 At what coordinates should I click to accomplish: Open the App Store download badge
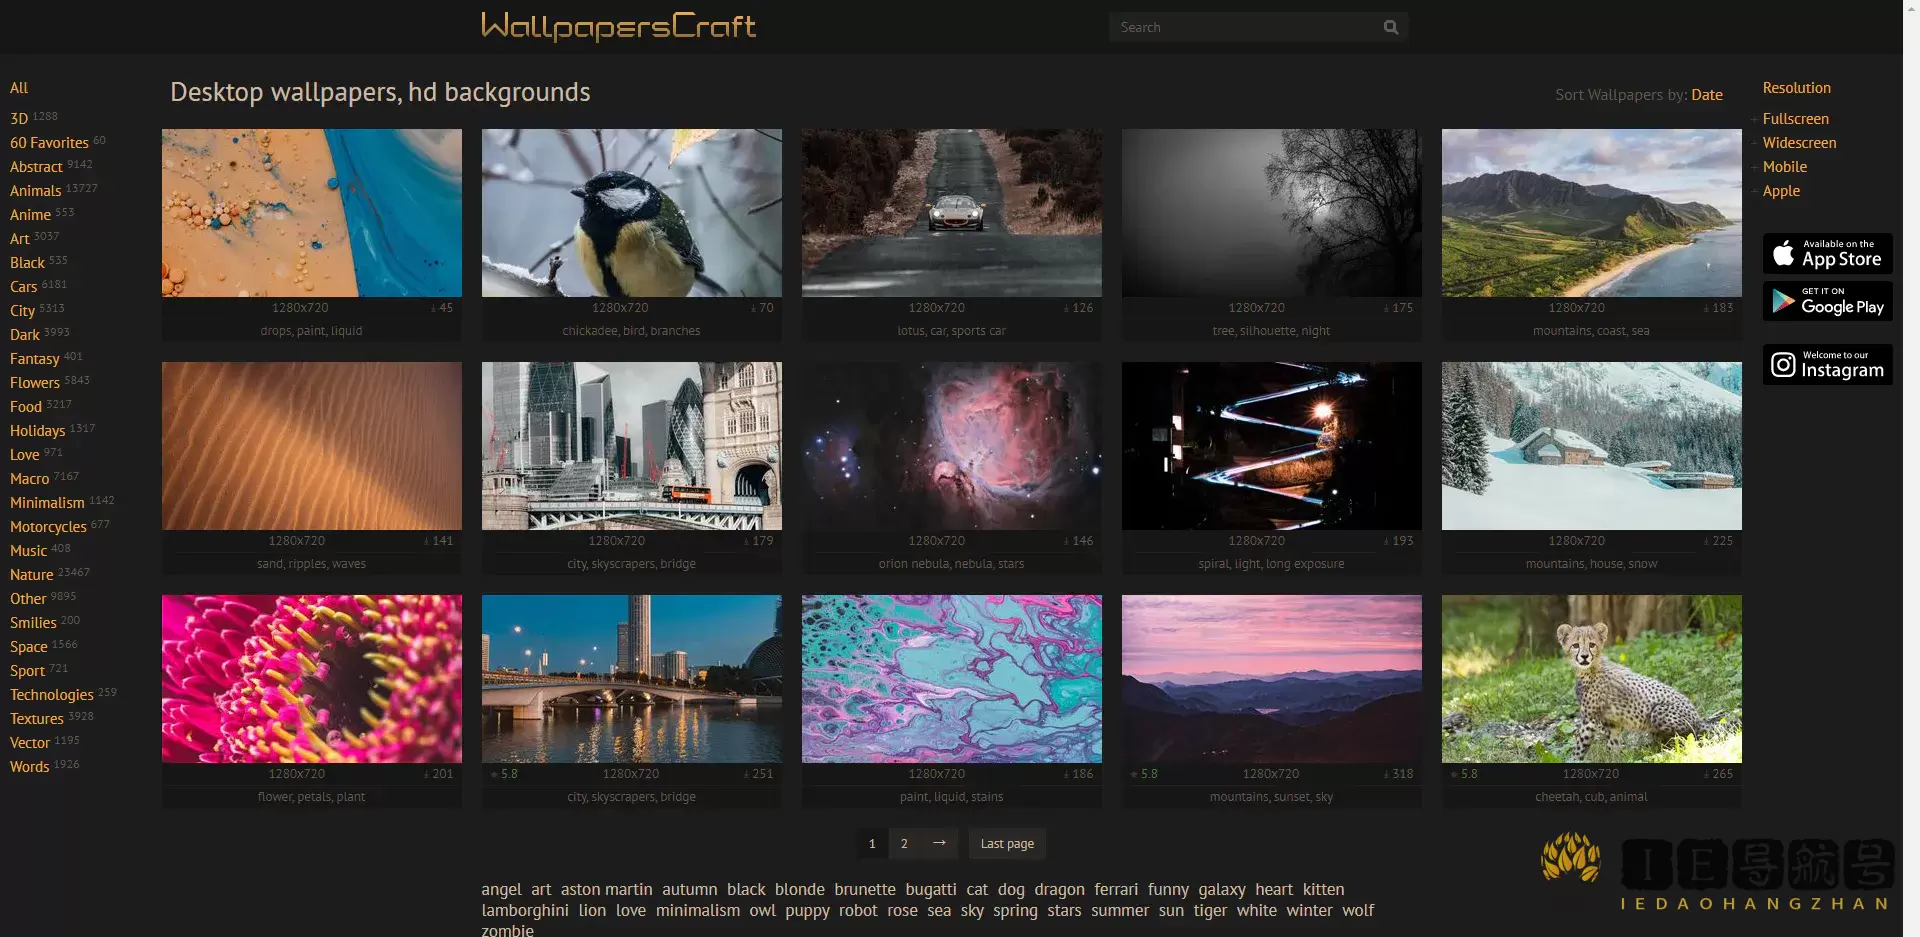(x=1827, y=254)
